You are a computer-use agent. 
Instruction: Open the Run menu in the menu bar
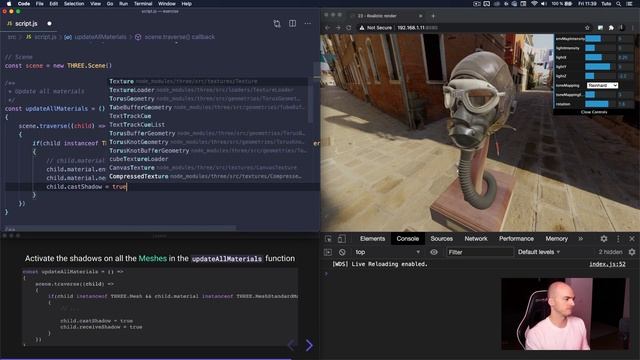[x=123, y=4]
